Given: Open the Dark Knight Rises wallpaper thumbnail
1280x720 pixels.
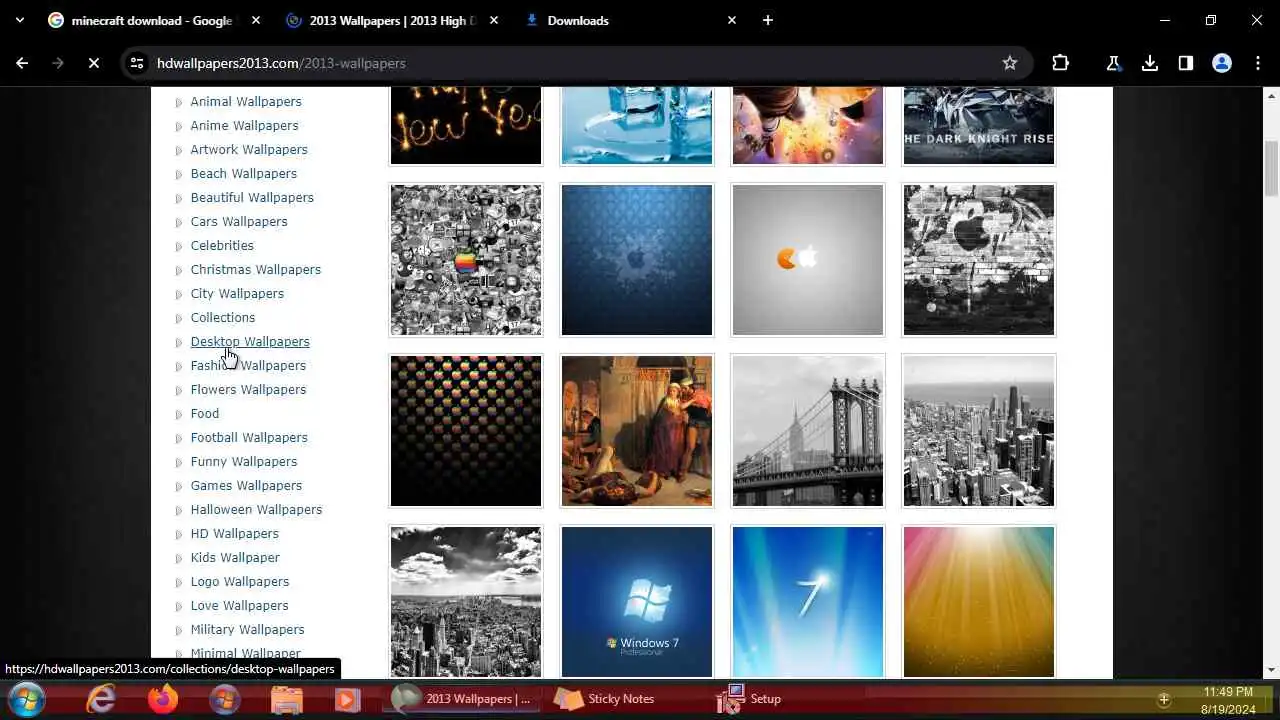Looking at the screenshot, I should pyautogui.click(x=979, y=125).
